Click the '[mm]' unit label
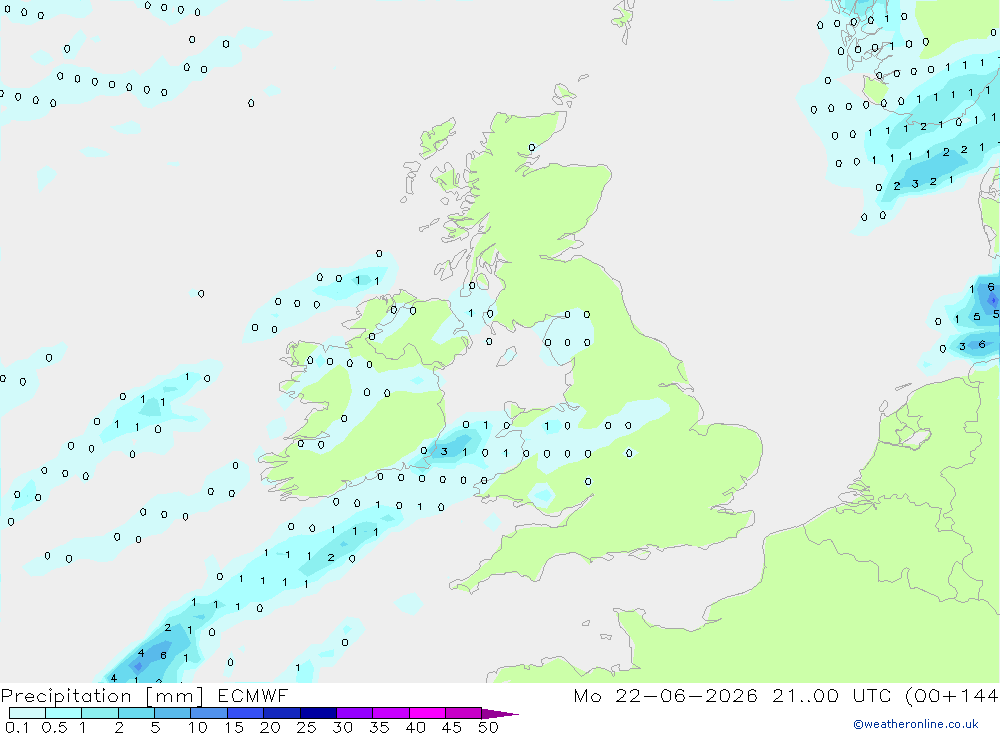The image size is (1000, 733). [x=175, y=697]
